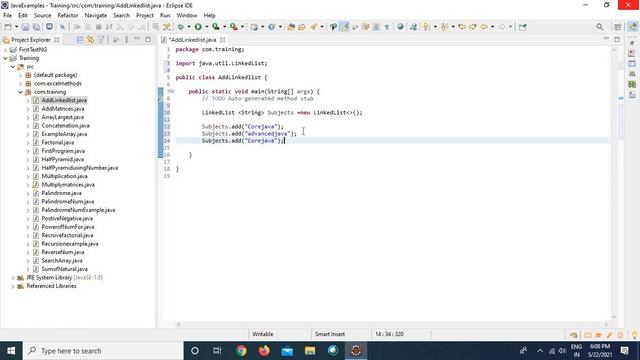Expand the FirstTestNG project node
640x360 pixels.
coord(5,50)
